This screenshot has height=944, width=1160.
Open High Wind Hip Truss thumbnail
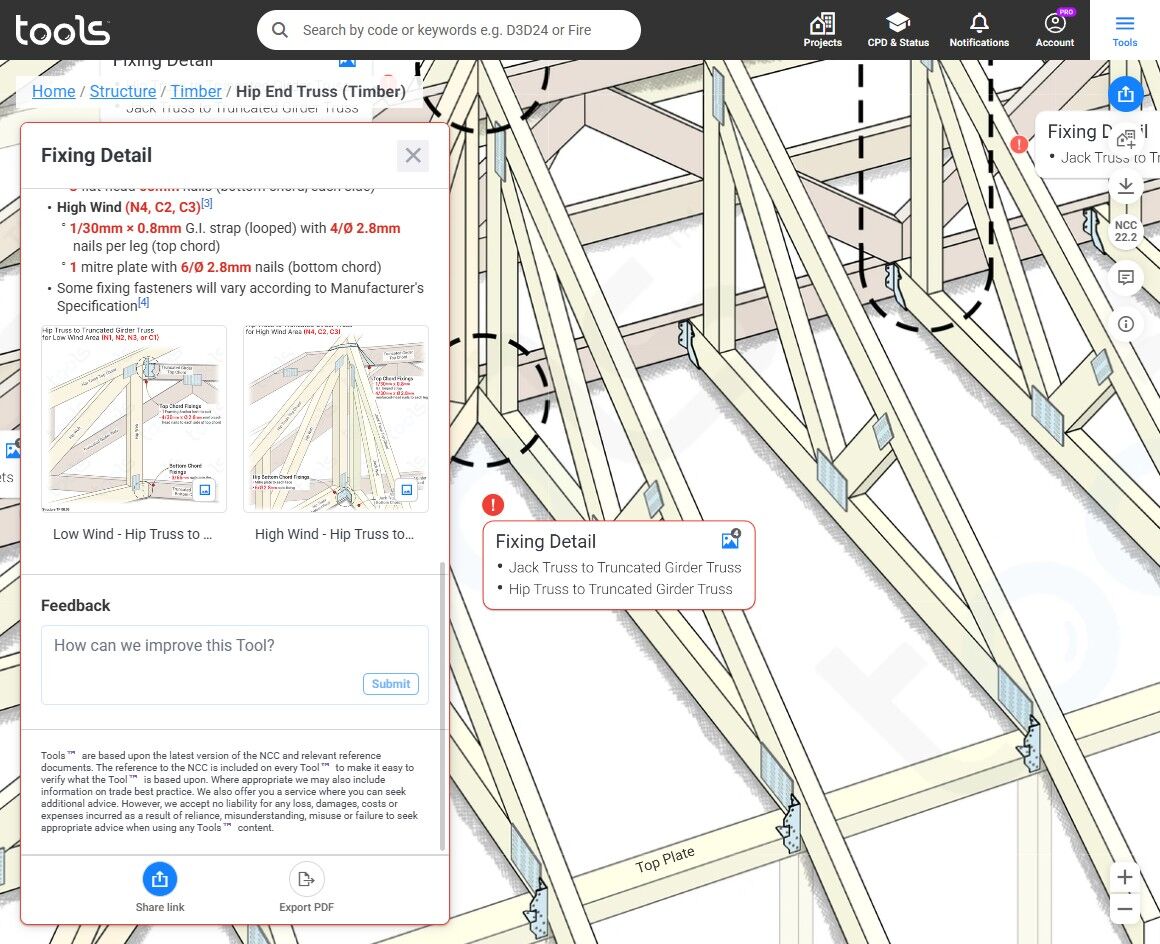click(336, 419)
